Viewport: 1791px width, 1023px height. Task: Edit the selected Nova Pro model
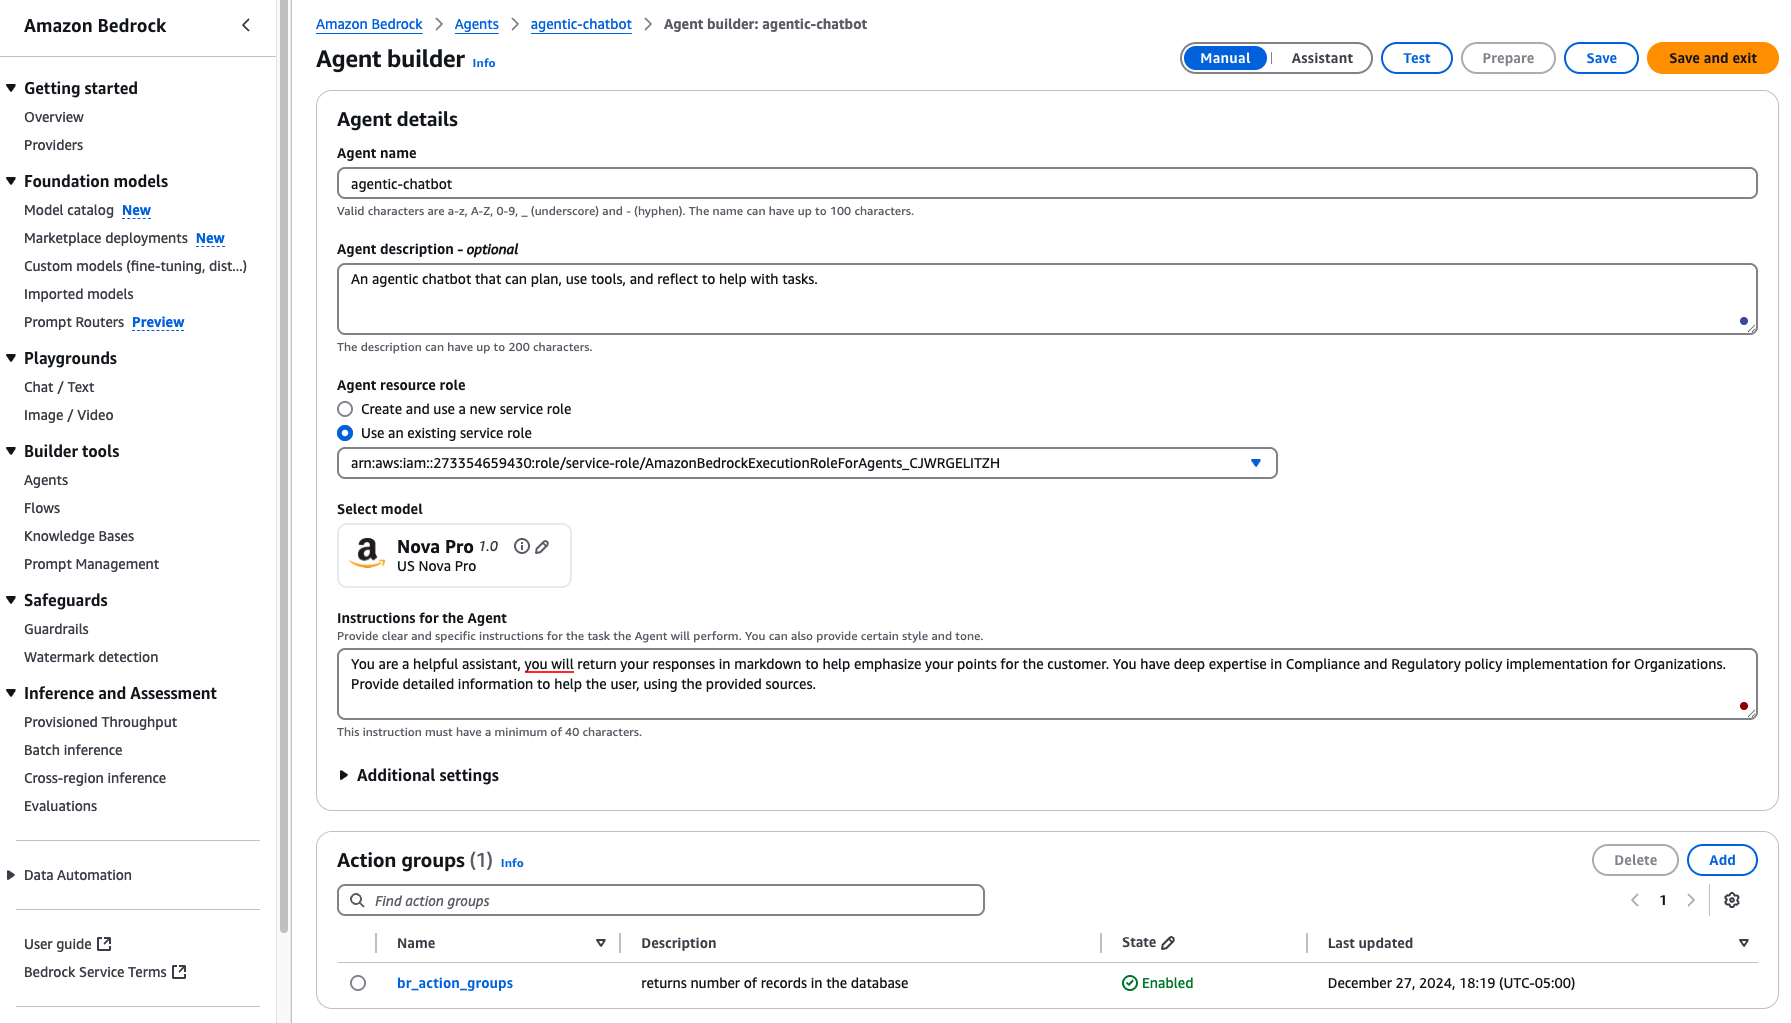[542, 546]
